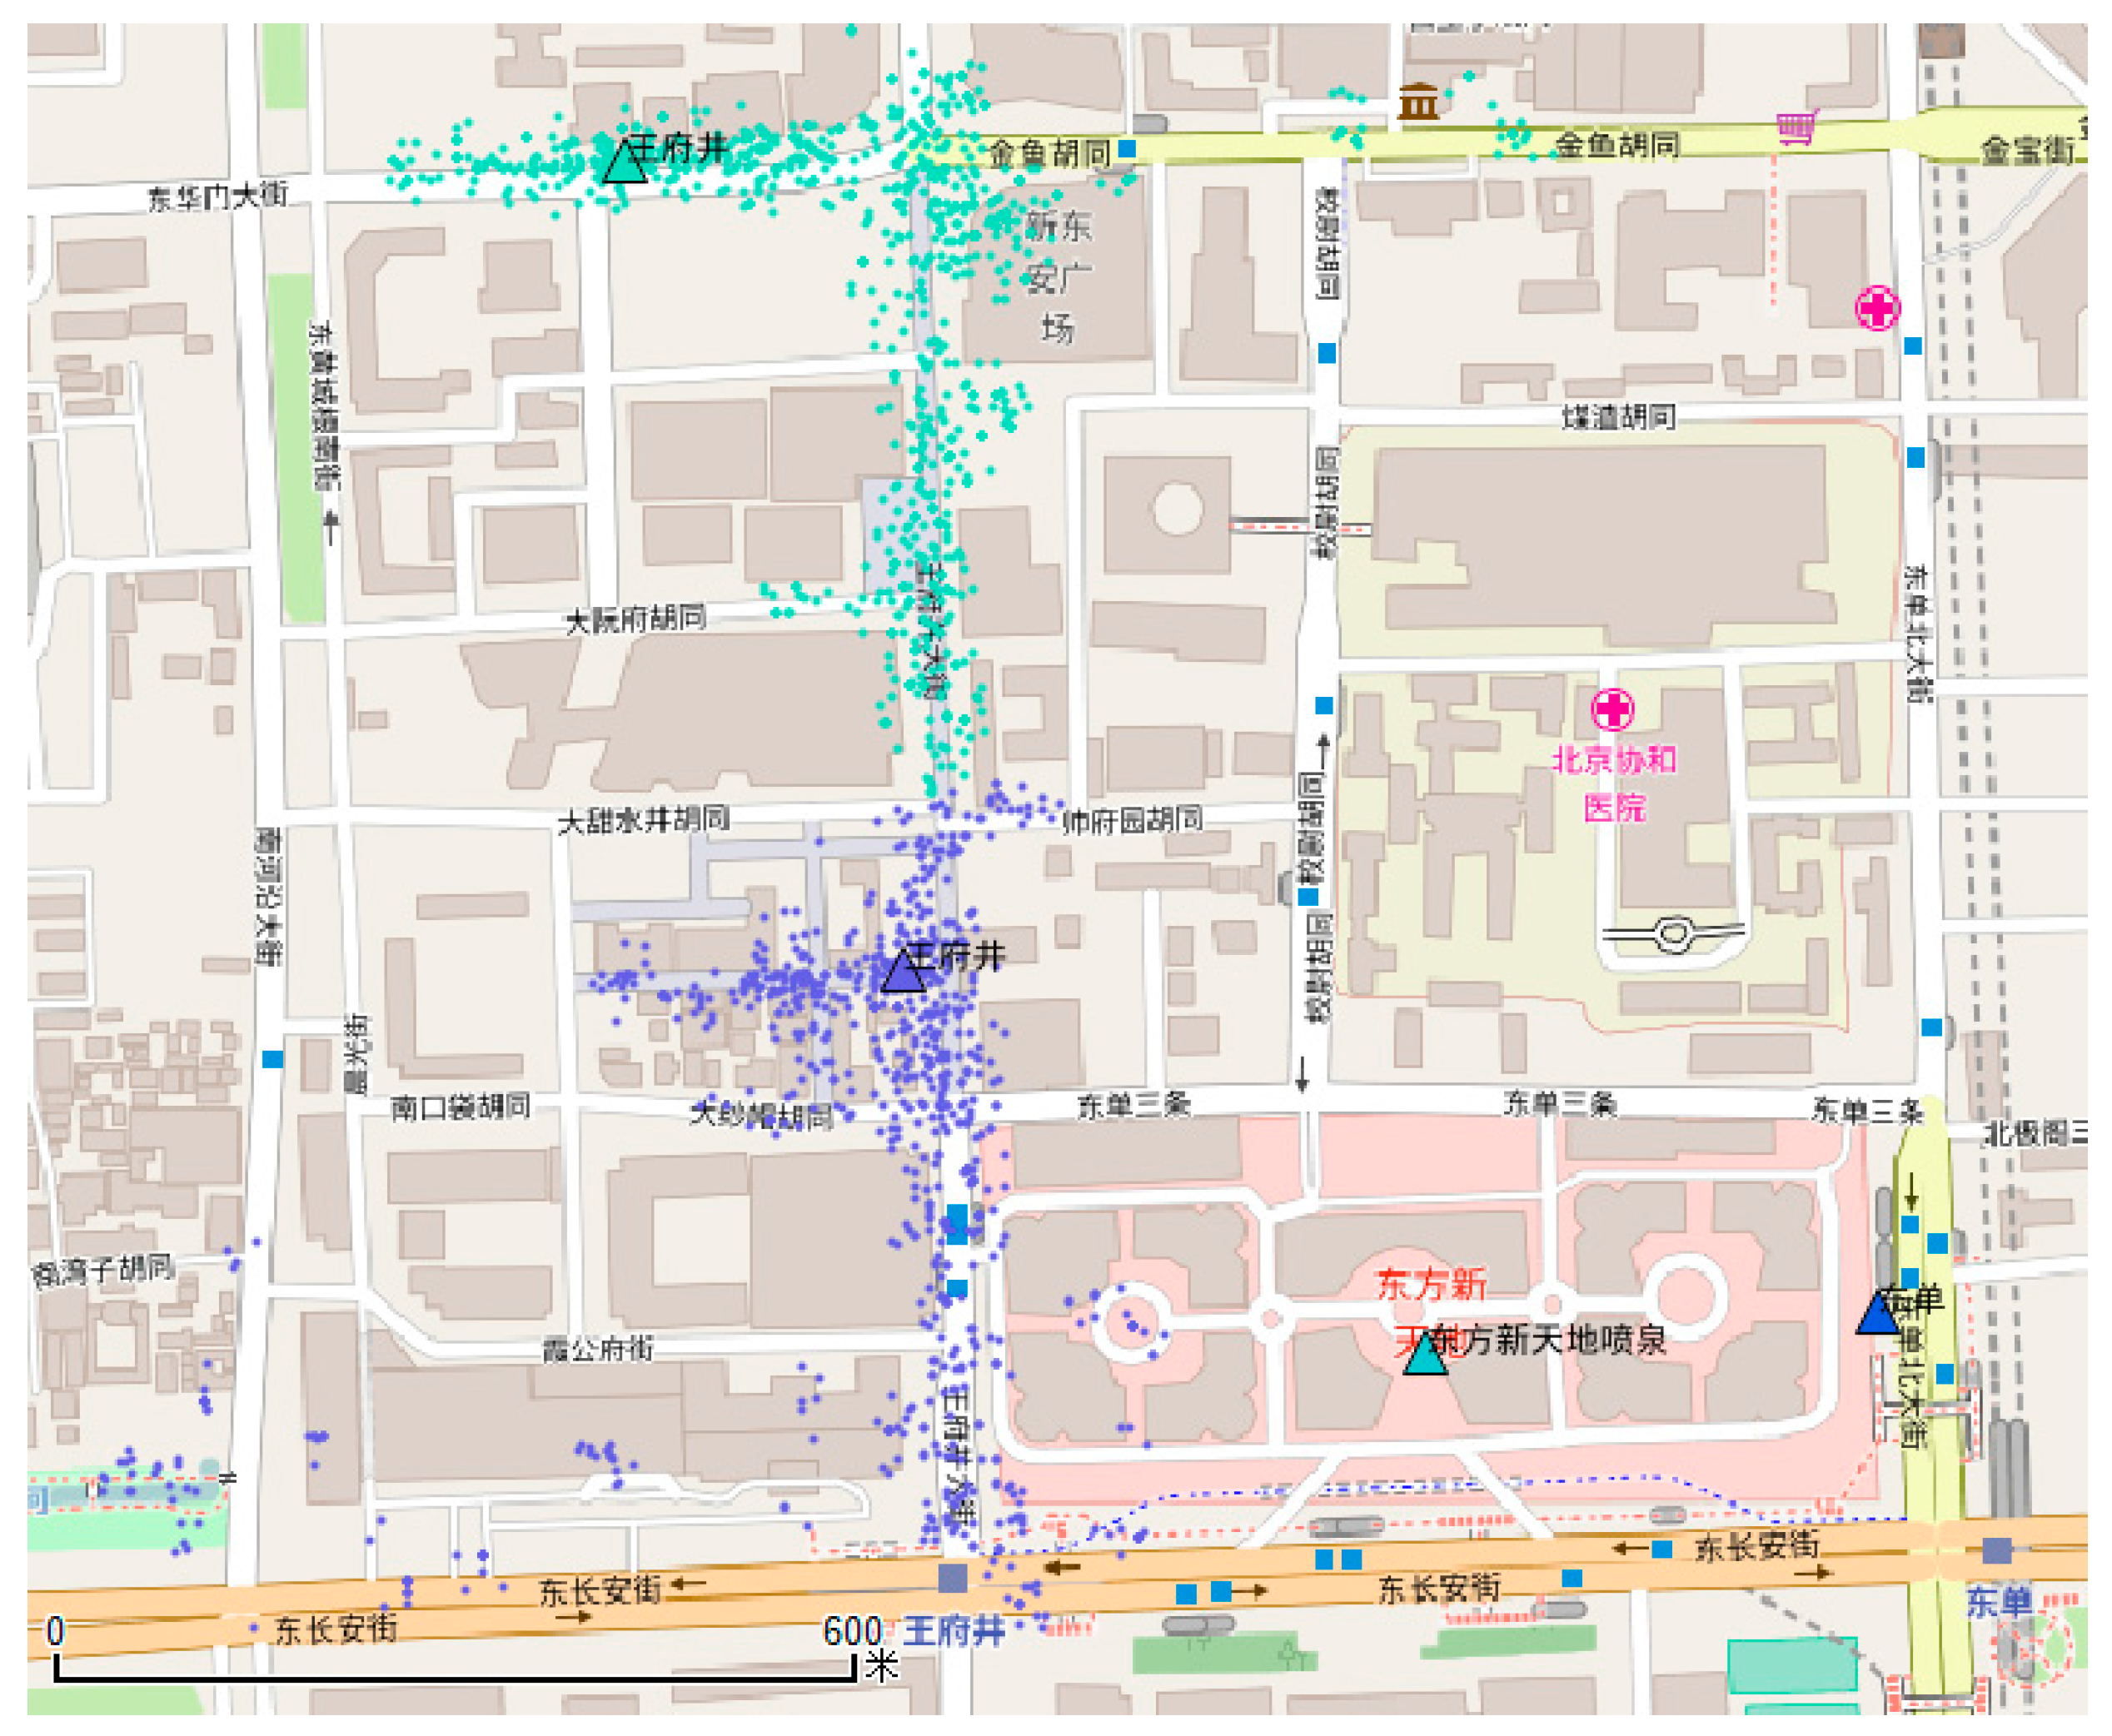Viewport: 2112px width, 1736px height.
Task: Click the pink hospital cross near 东单北大街
Action: click(x=1877, y=307)
